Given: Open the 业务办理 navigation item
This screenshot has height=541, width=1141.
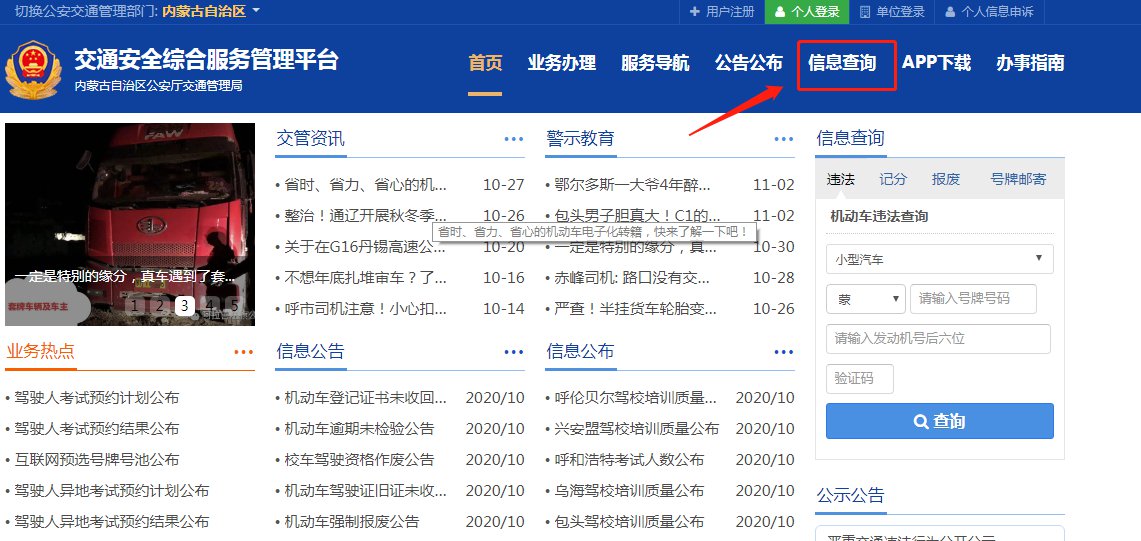Looking at the screenshot, I should click(x=561, y=63).
